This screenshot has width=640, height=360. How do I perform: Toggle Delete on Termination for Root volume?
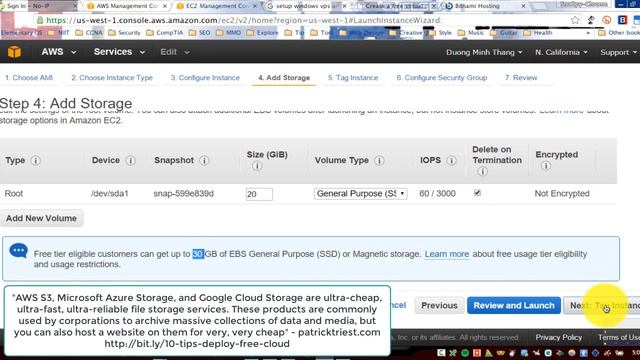(477, 193)
